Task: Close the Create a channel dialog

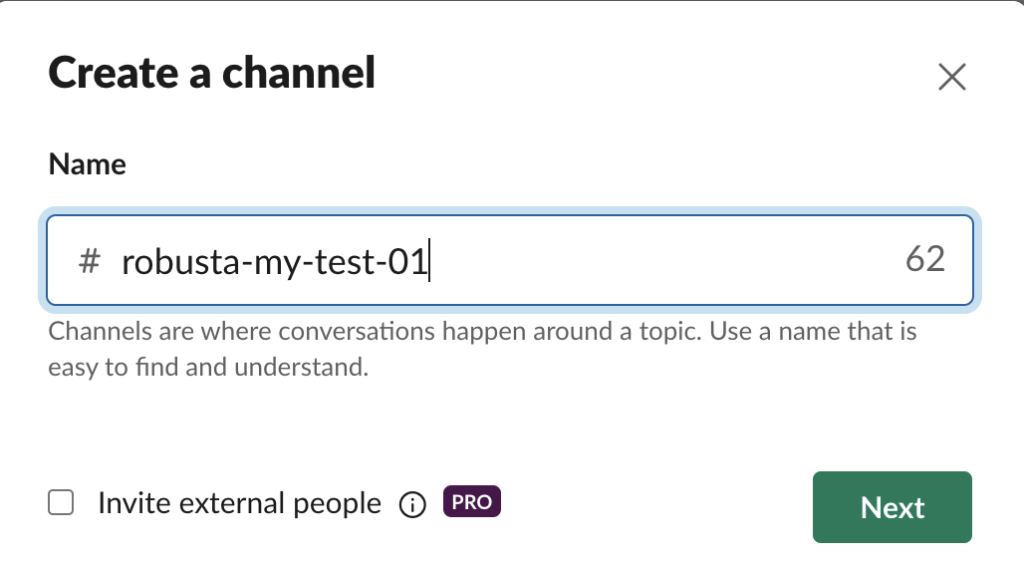Action: (x=952, y=77)
